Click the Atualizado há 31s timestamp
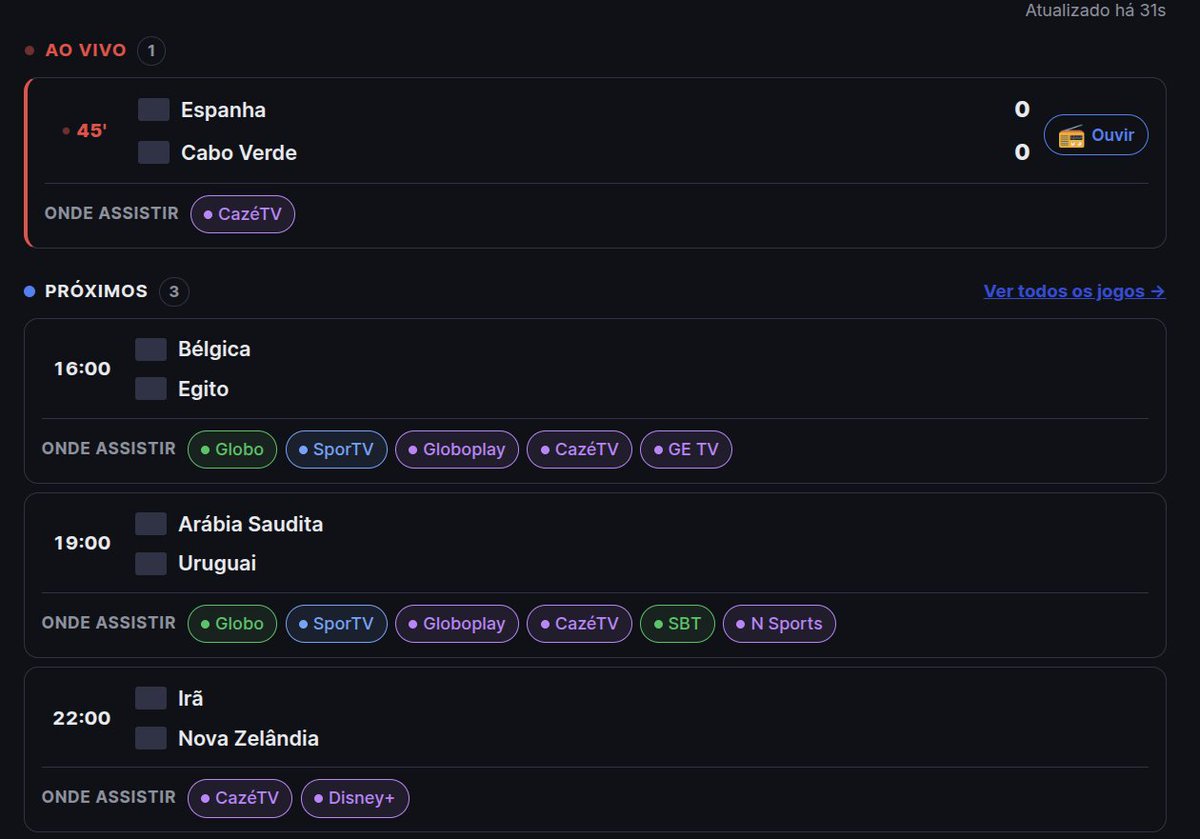 tap(1095, 11)
